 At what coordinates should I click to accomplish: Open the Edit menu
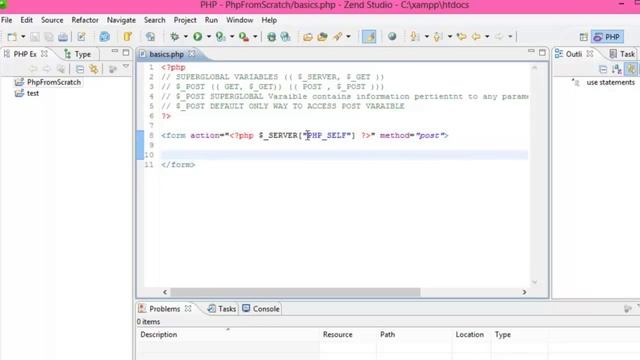pyautogui.click(x=27, y=20)
